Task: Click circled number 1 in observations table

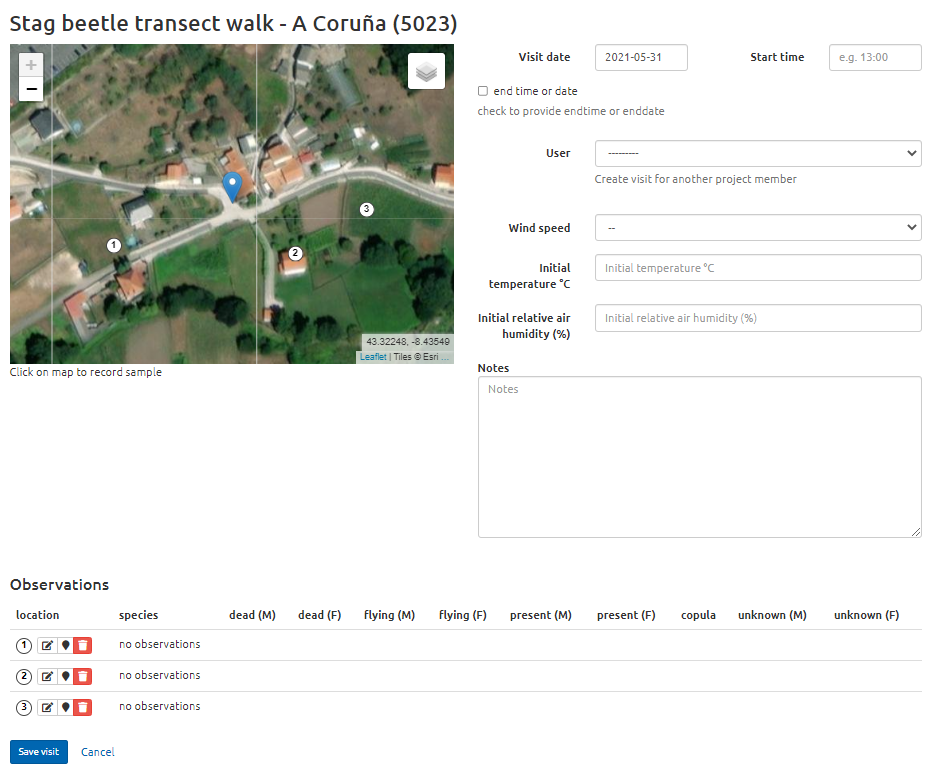Action: (x=24, y=646)
